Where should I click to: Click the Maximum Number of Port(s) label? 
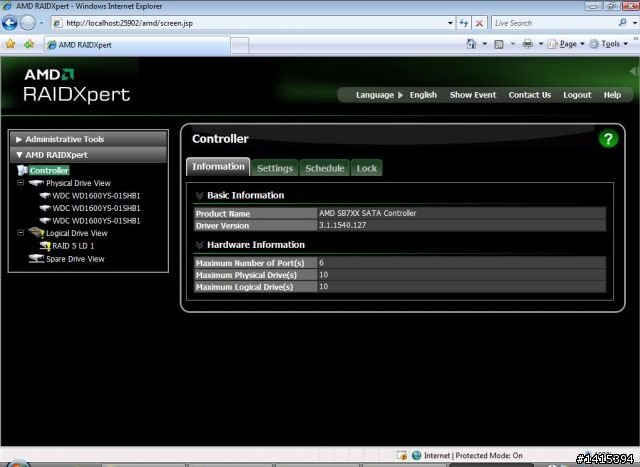tap(250, 263)
